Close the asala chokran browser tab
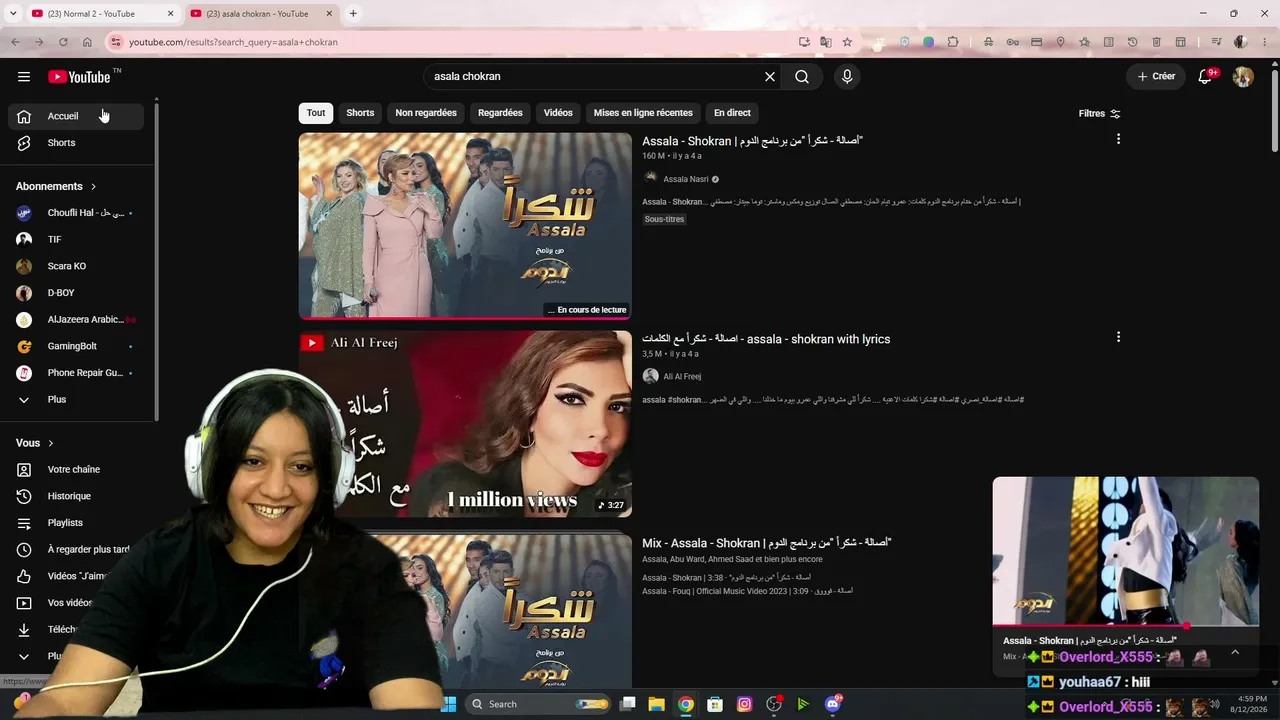The image size is (1280, 720). click(328, 14)
